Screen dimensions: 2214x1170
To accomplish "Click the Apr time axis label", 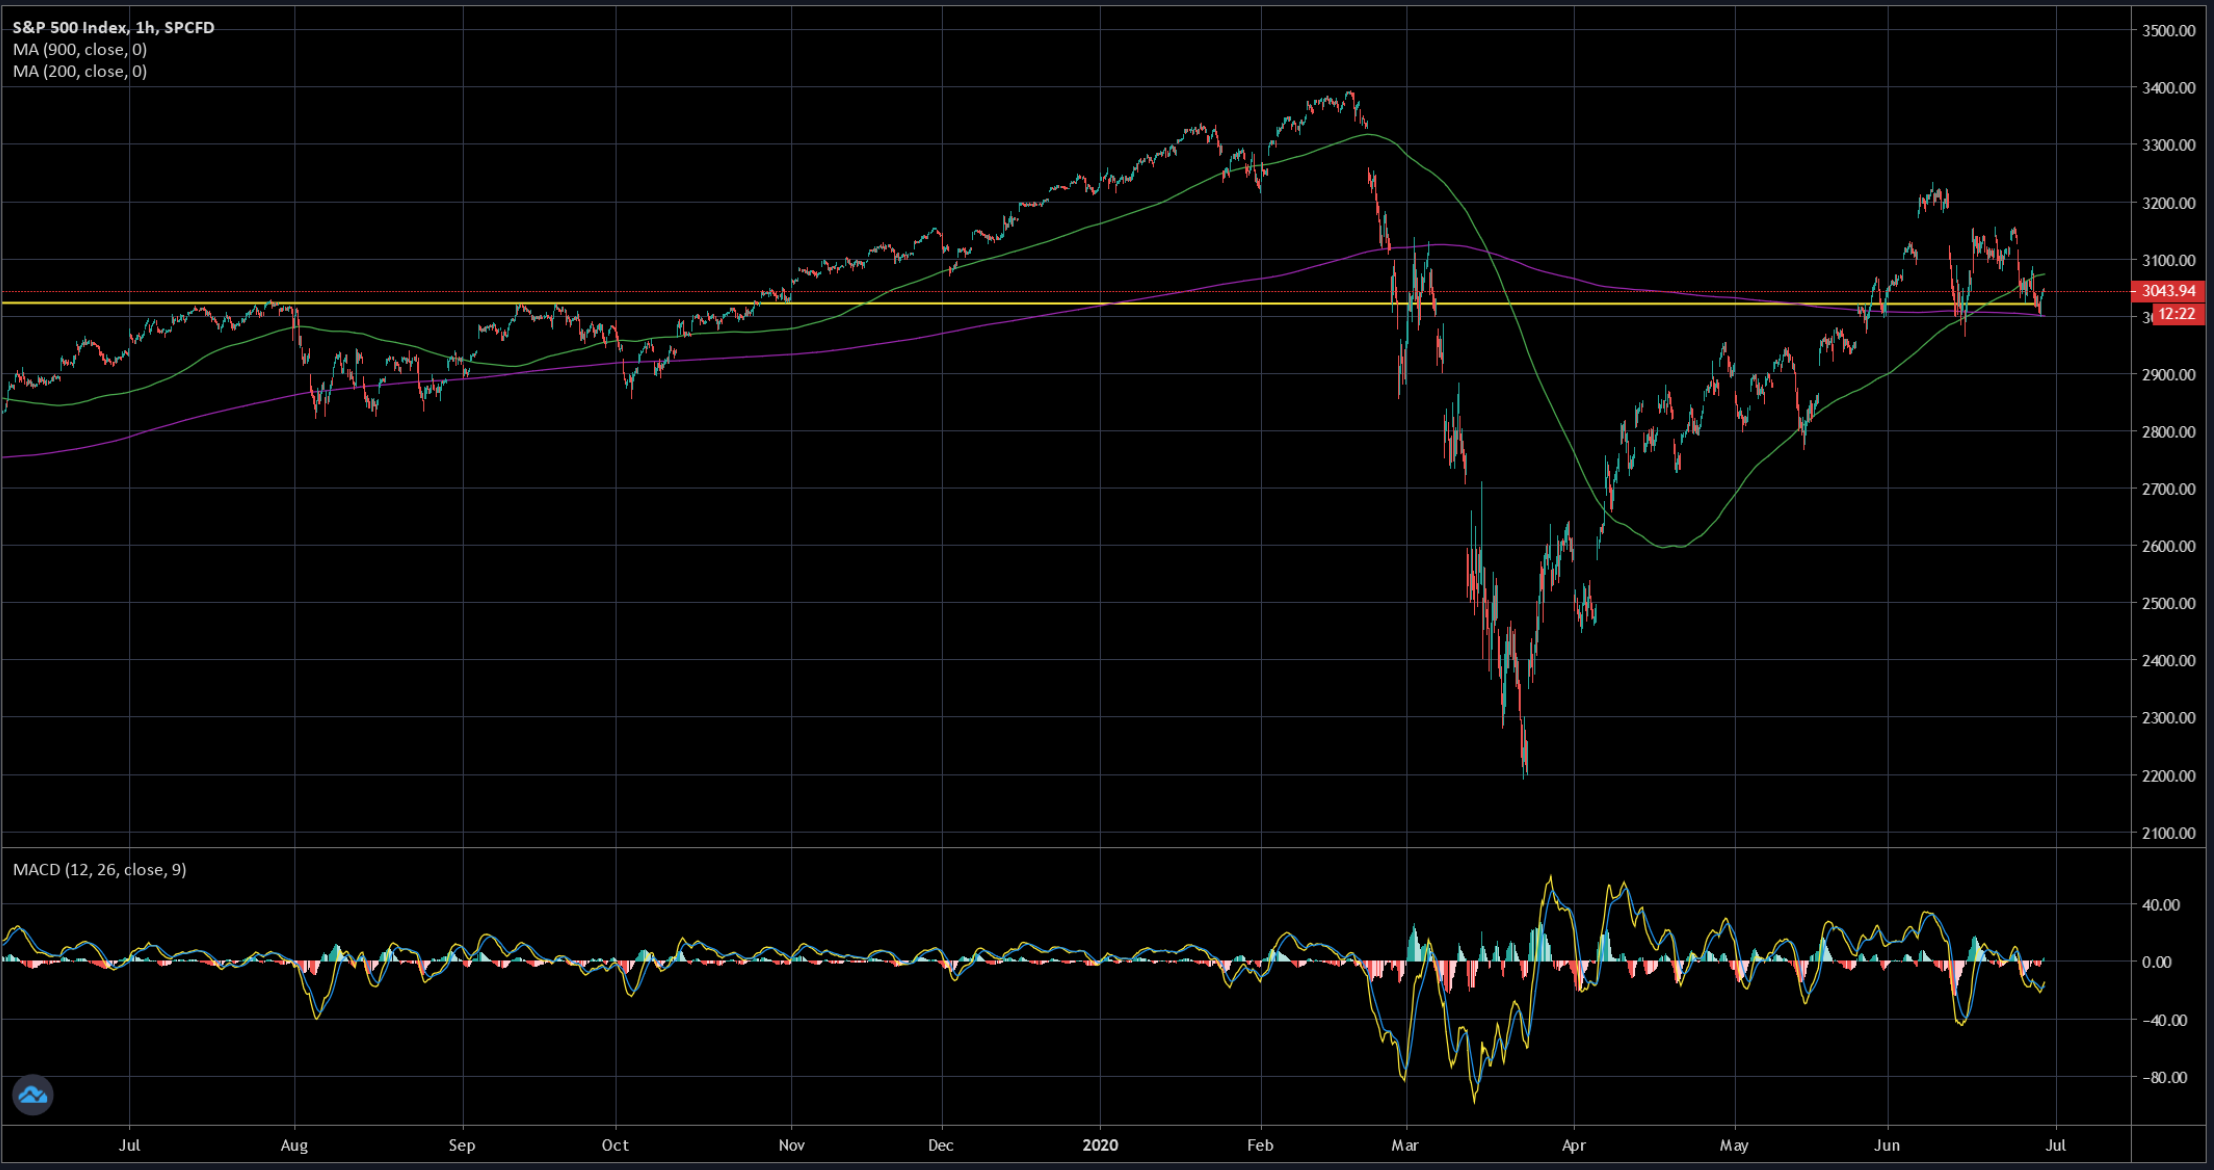I will coord(1574,1145).
